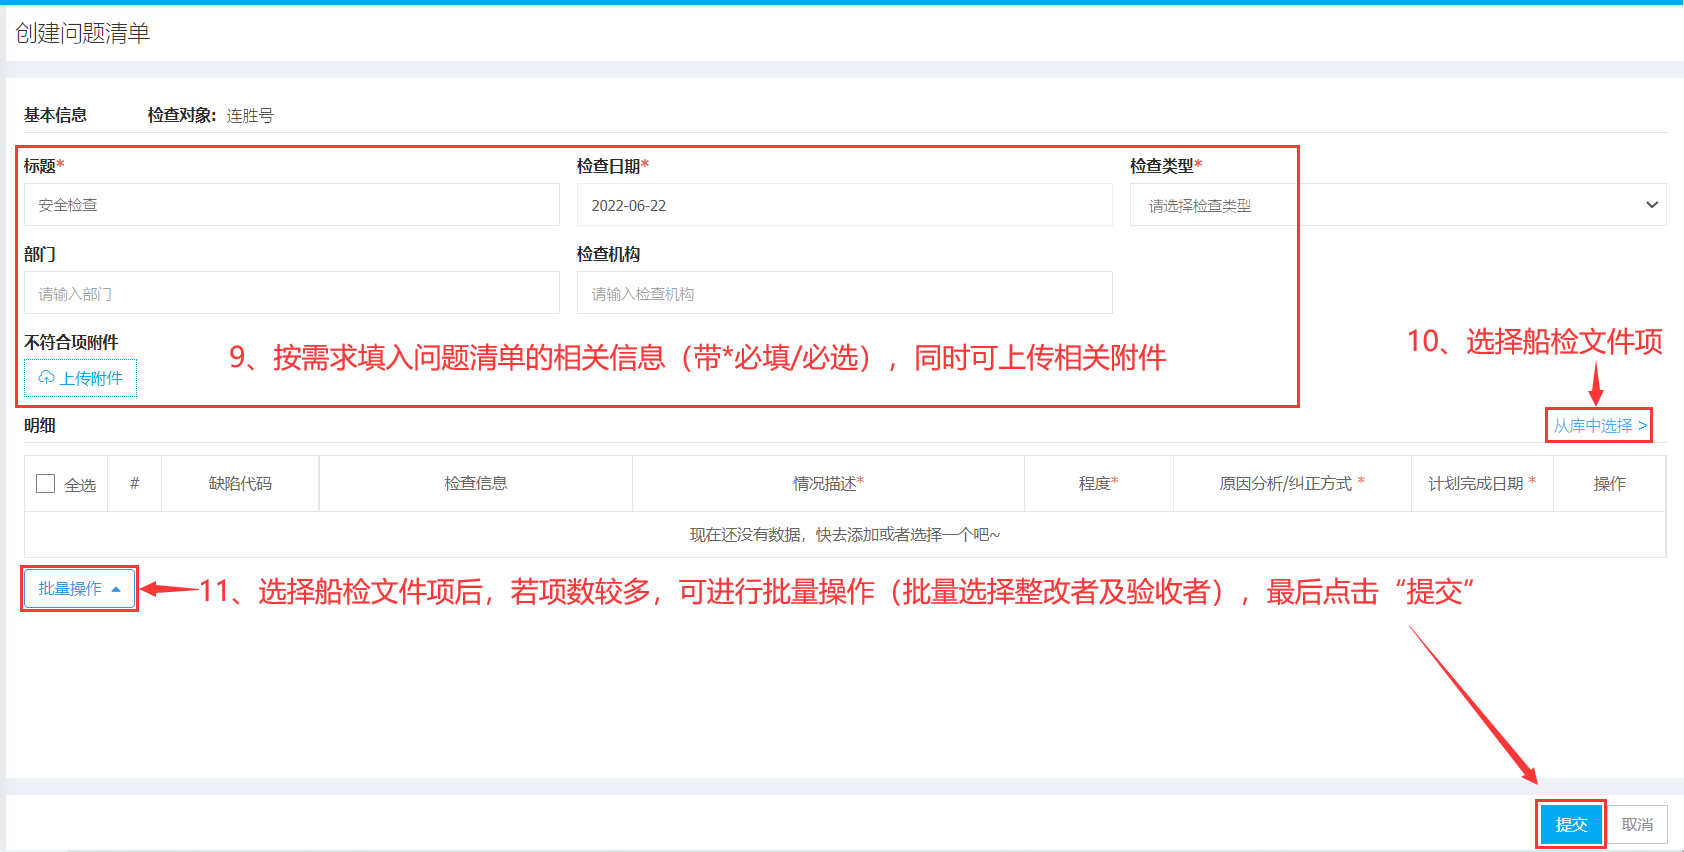Click the 操作 column header

pyautogui.click(x=1609, y=484)
